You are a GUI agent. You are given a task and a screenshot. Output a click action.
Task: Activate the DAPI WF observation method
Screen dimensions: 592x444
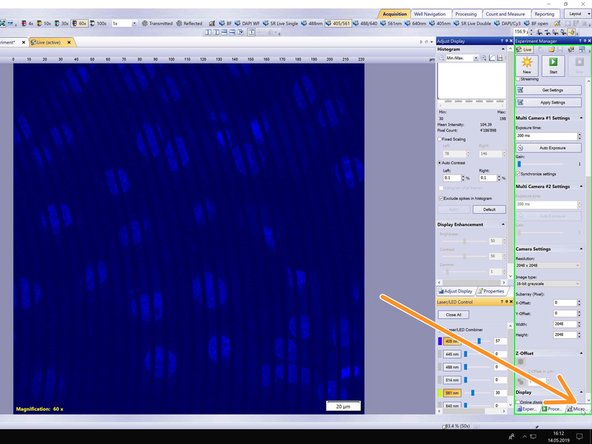[x=247, y=23]
